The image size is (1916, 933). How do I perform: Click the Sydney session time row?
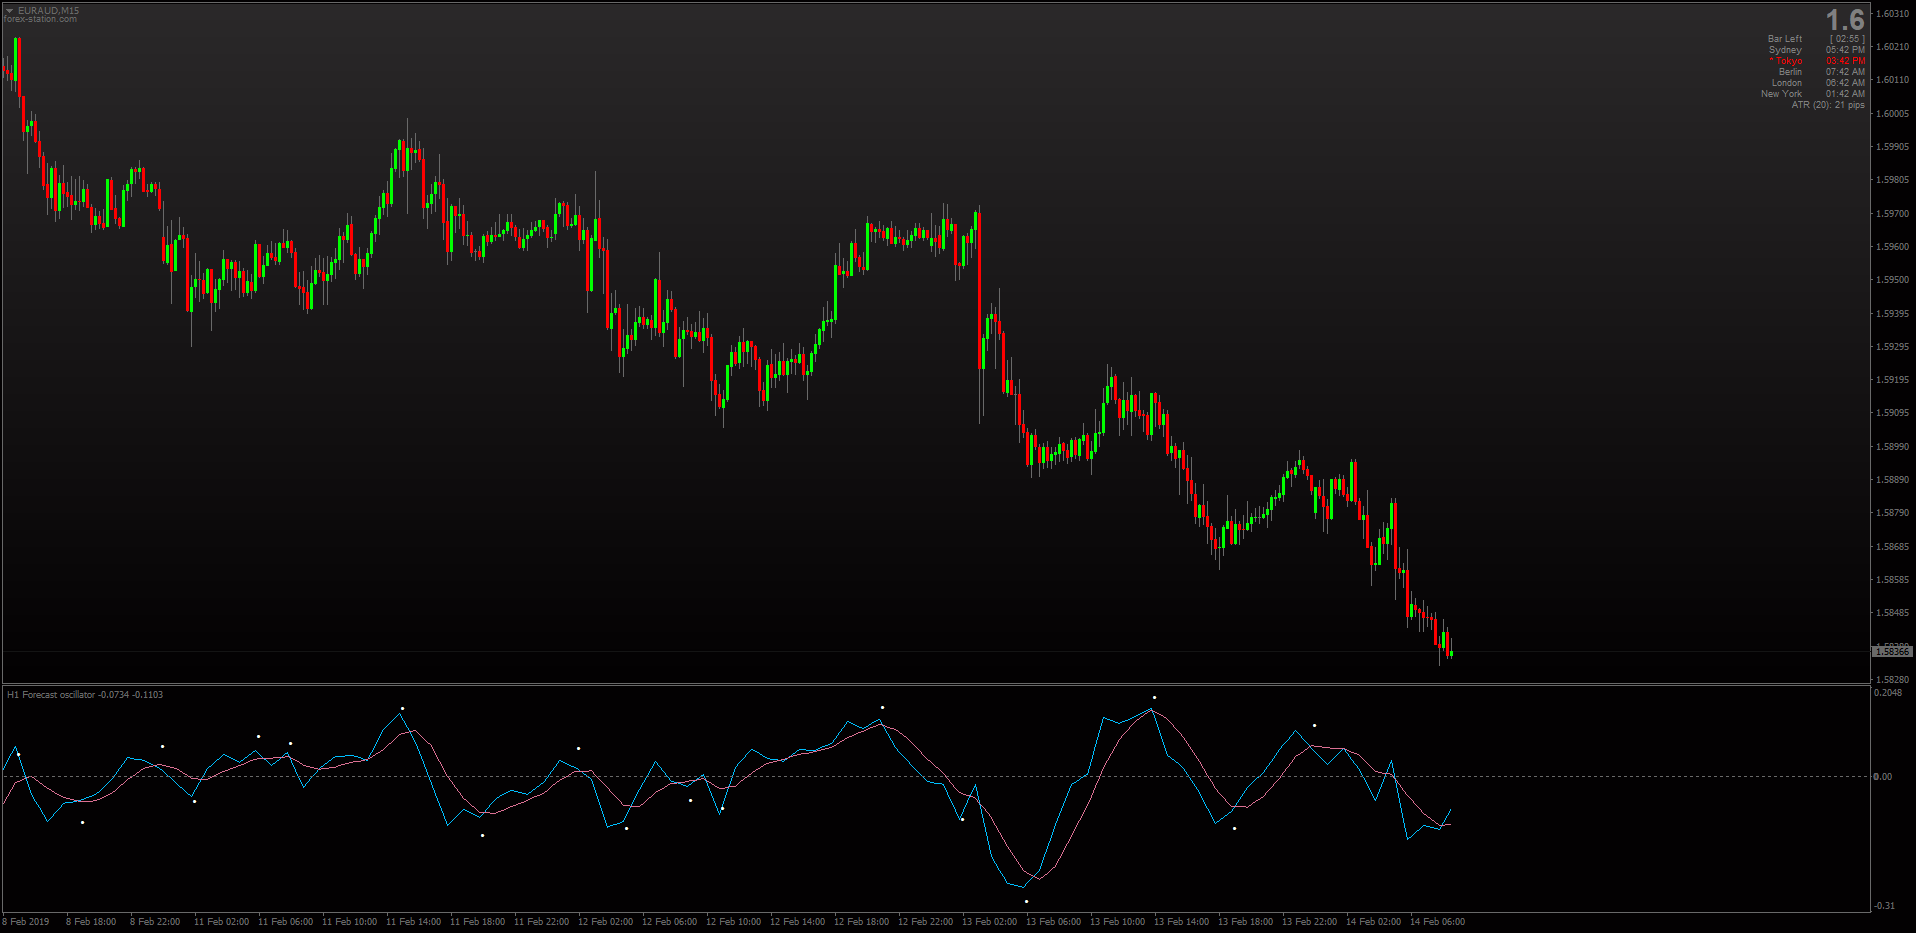(1816, 50)
